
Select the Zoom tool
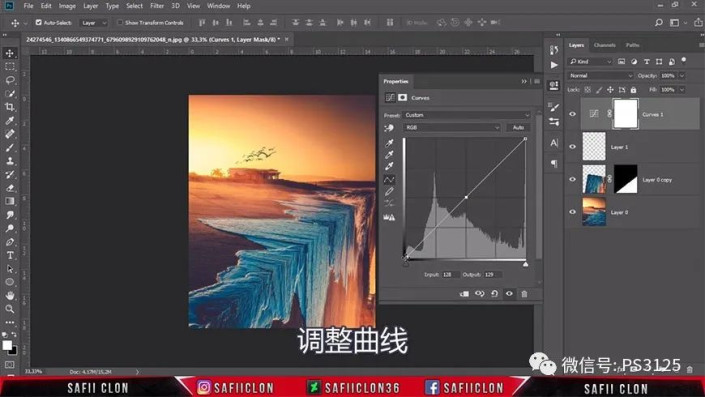(x=9, y=309)
